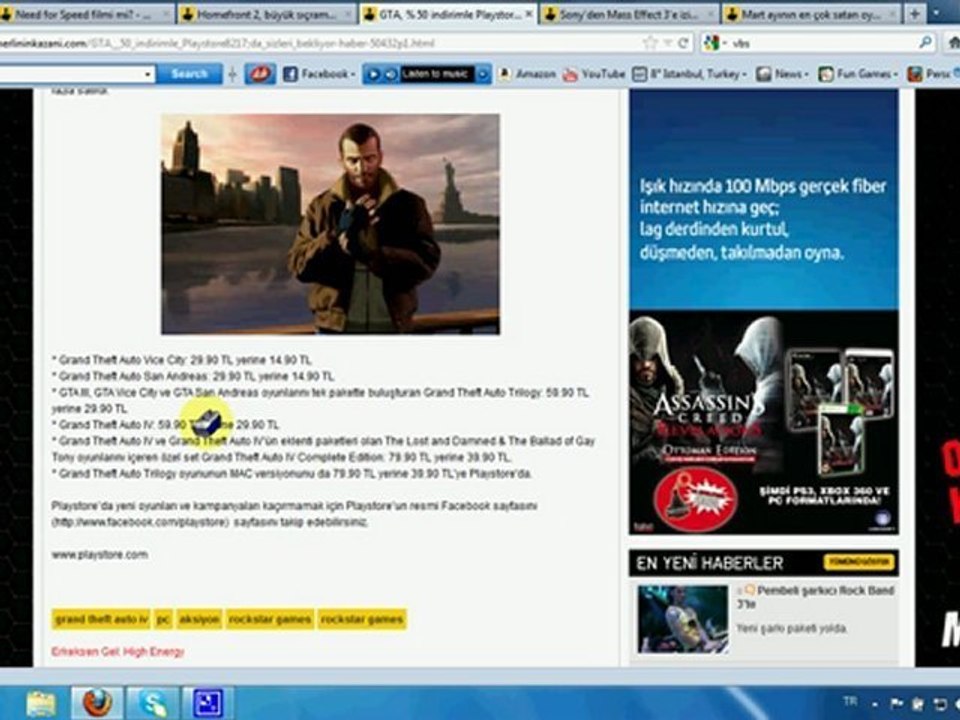960x720 pixels.
Task: Open Skype from the taskbar
Action: [152, 703]
